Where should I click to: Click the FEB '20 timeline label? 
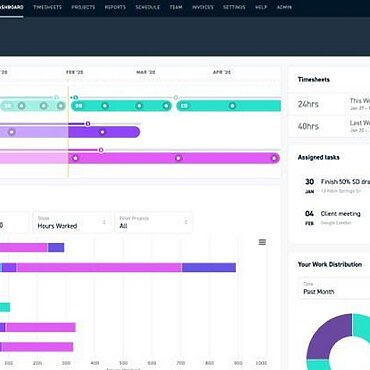[x=74, y=72]
